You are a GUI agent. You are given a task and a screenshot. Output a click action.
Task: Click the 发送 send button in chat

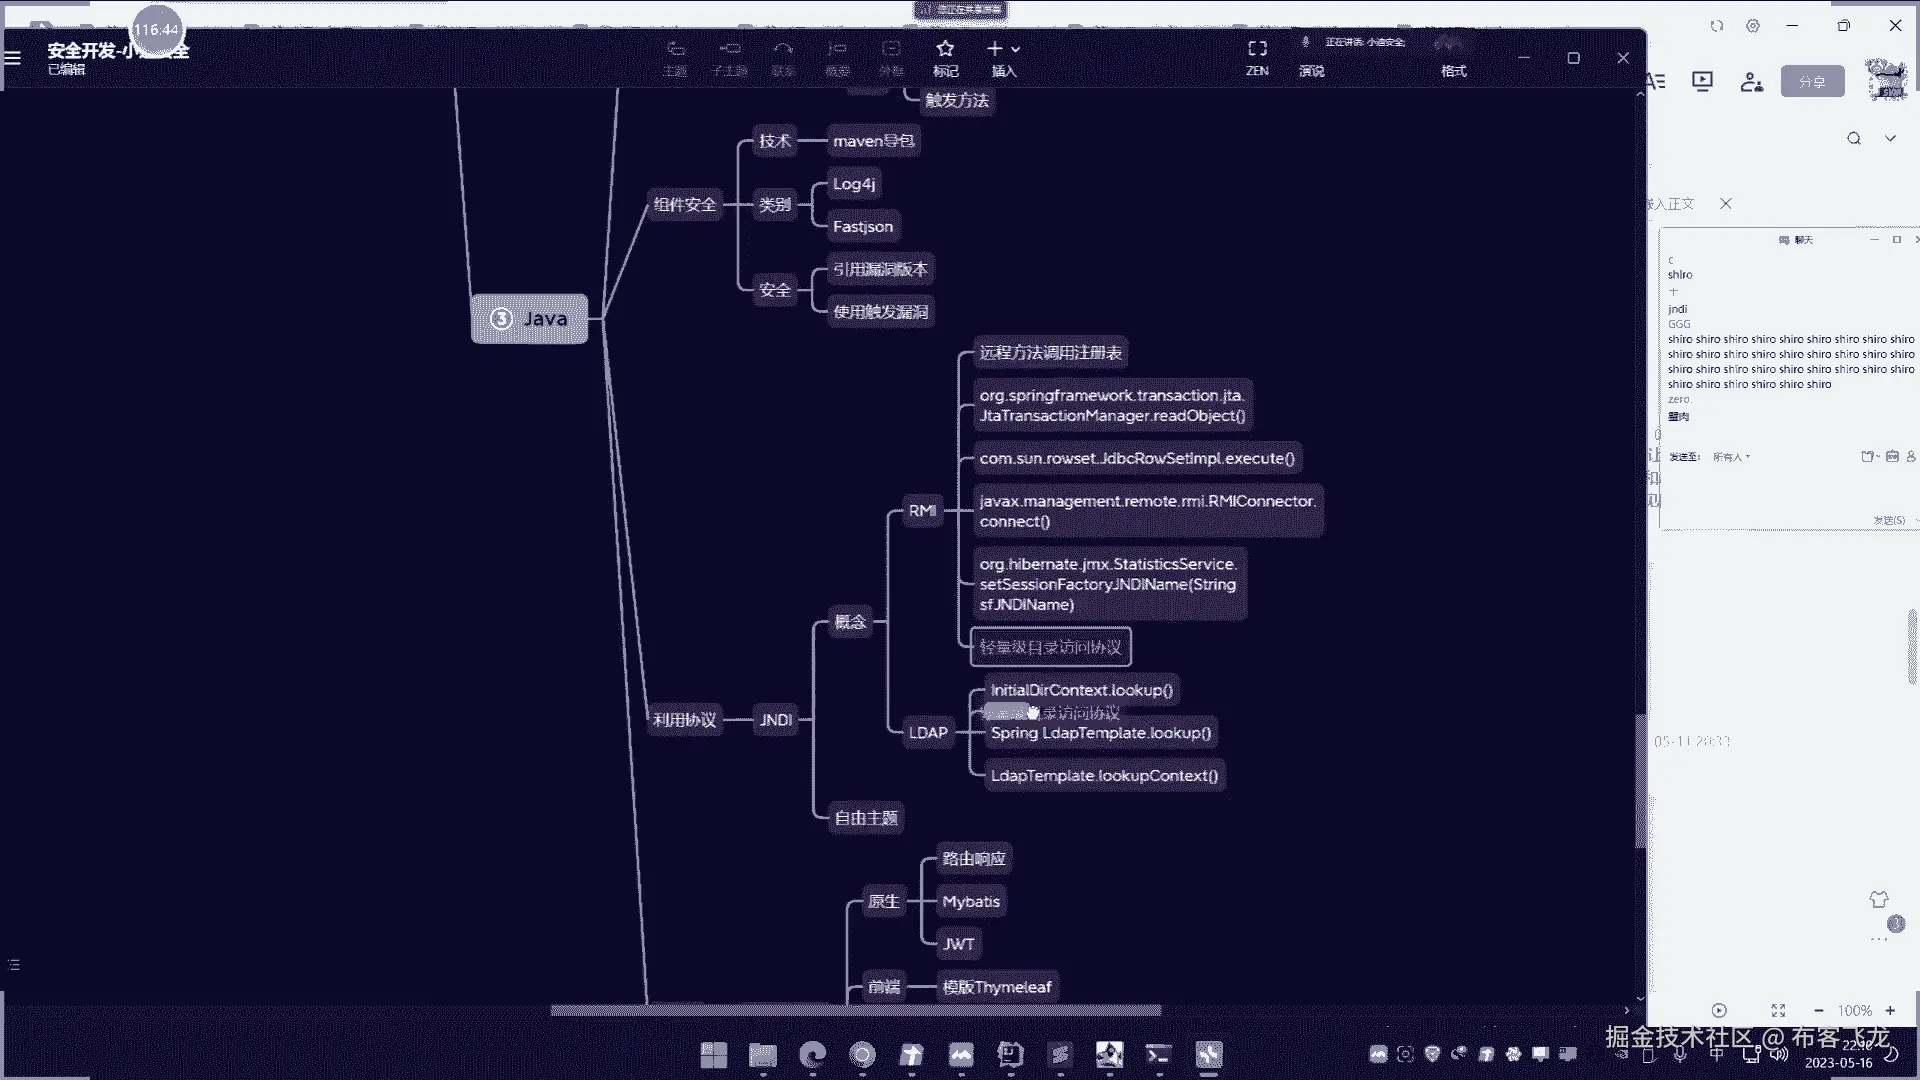tap(1888, 520)
